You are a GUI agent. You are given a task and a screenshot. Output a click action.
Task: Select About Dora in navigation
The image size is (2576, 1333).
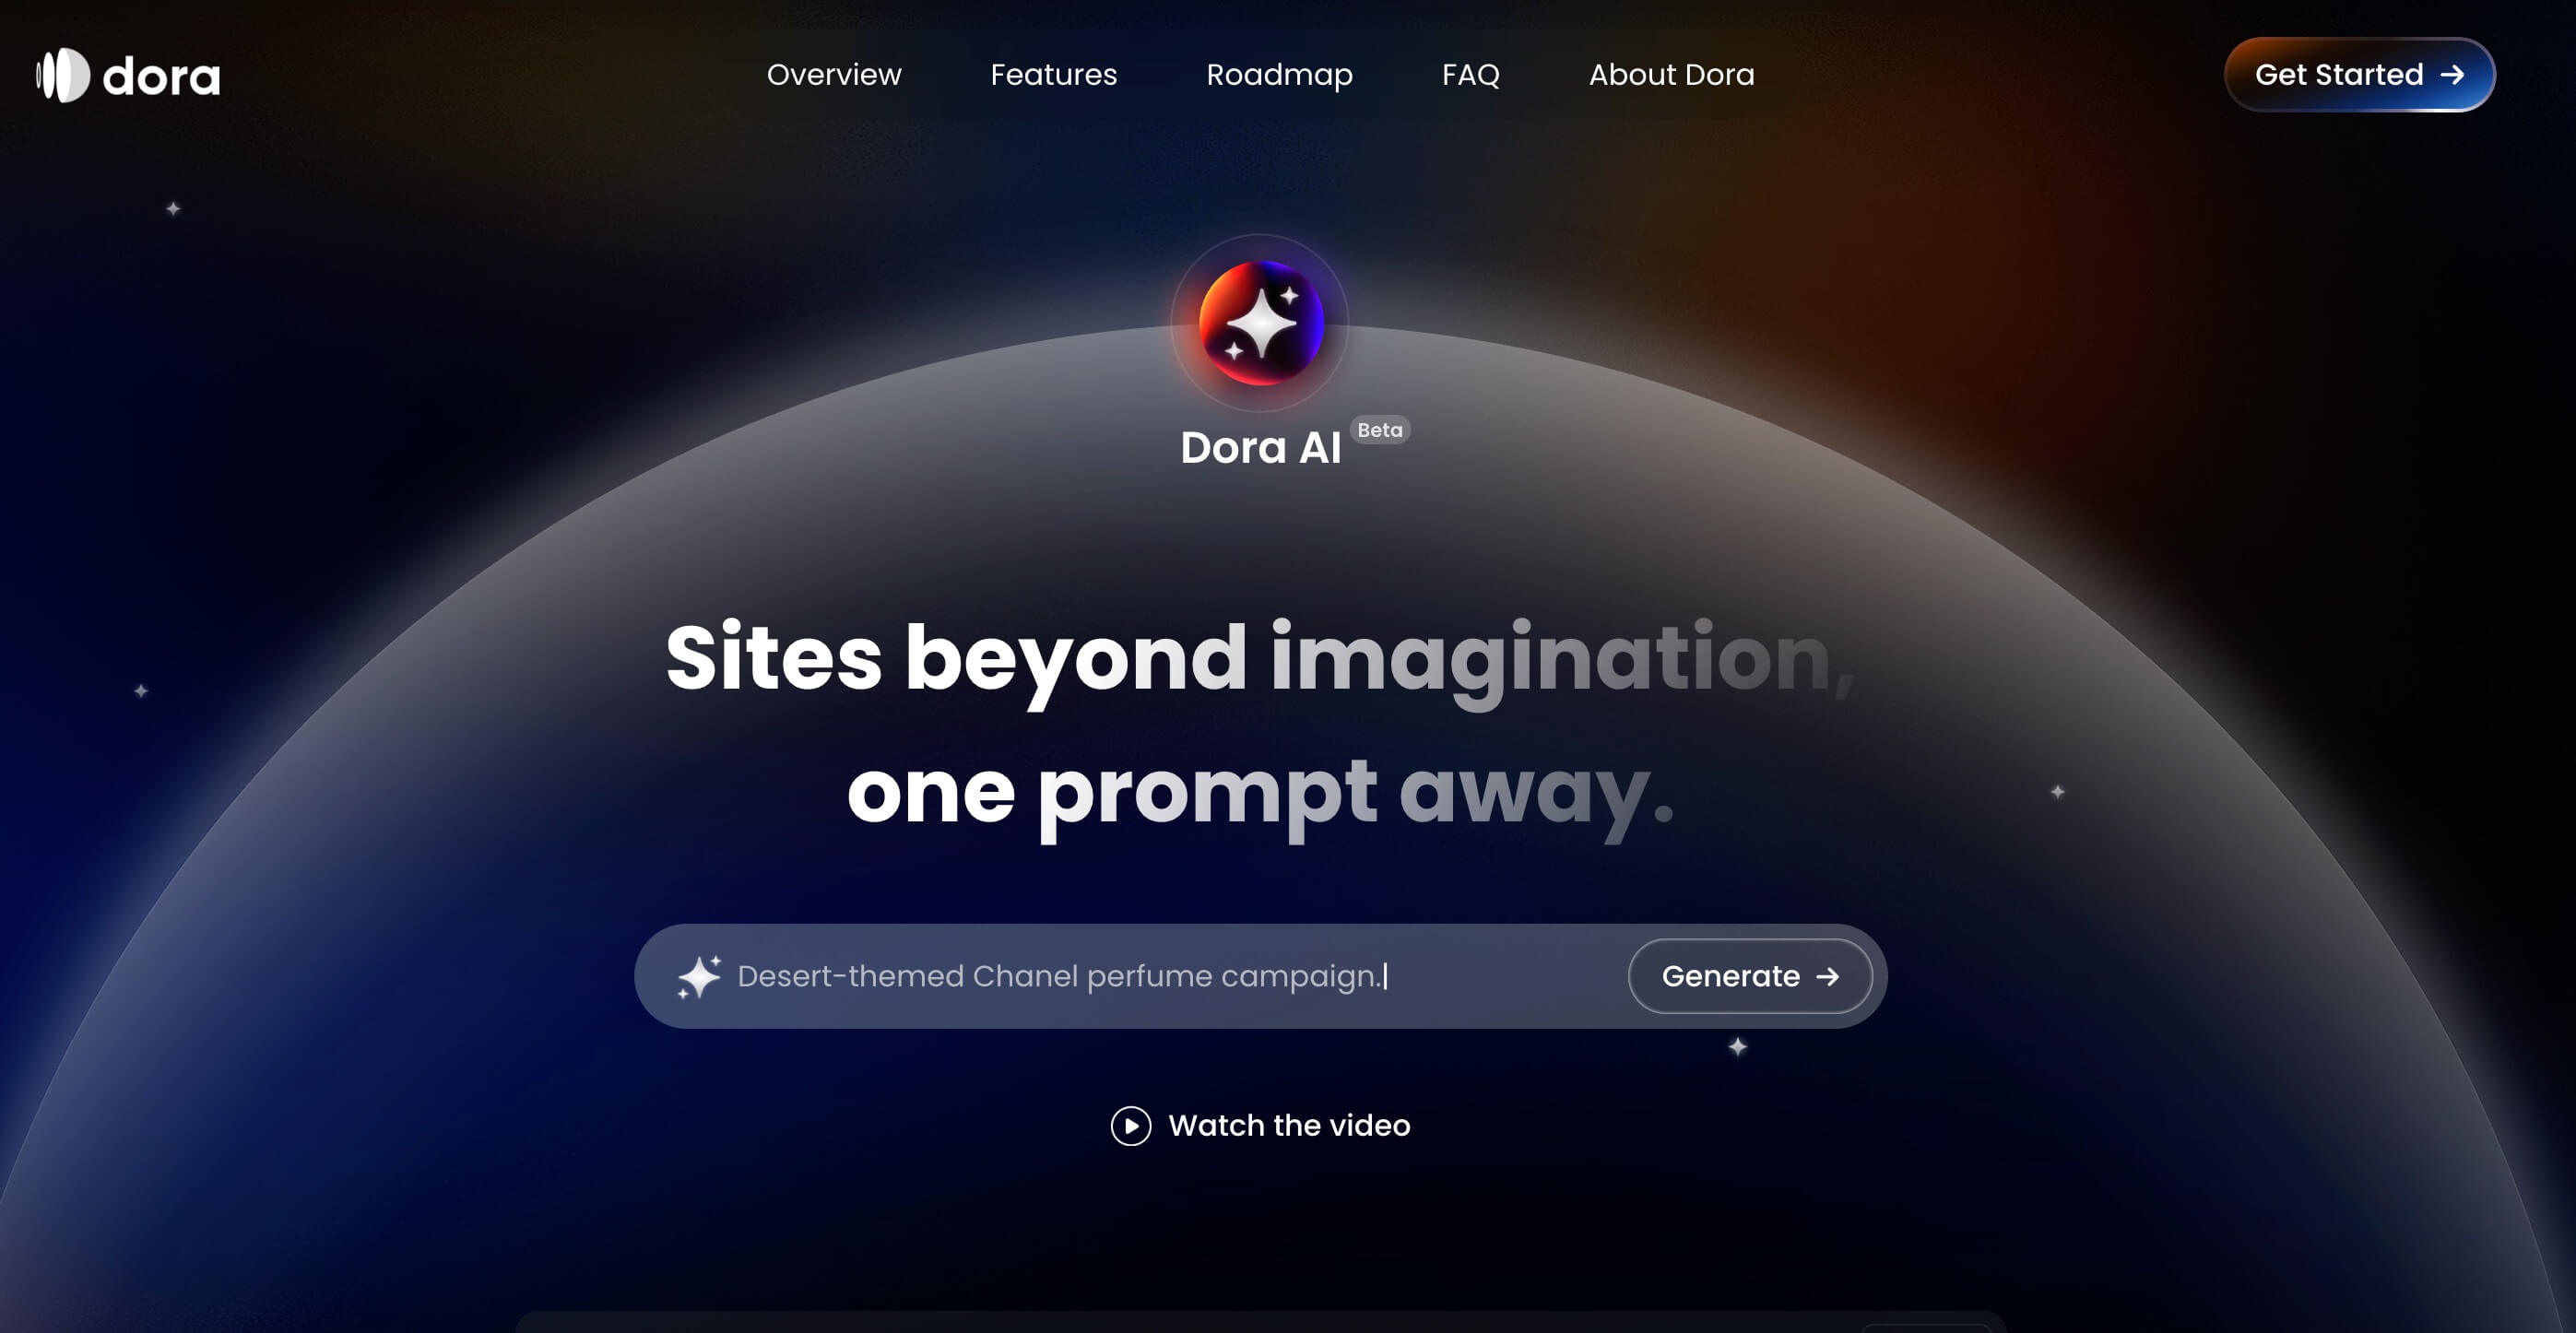pyautogui.click(x=1671, y=75)
